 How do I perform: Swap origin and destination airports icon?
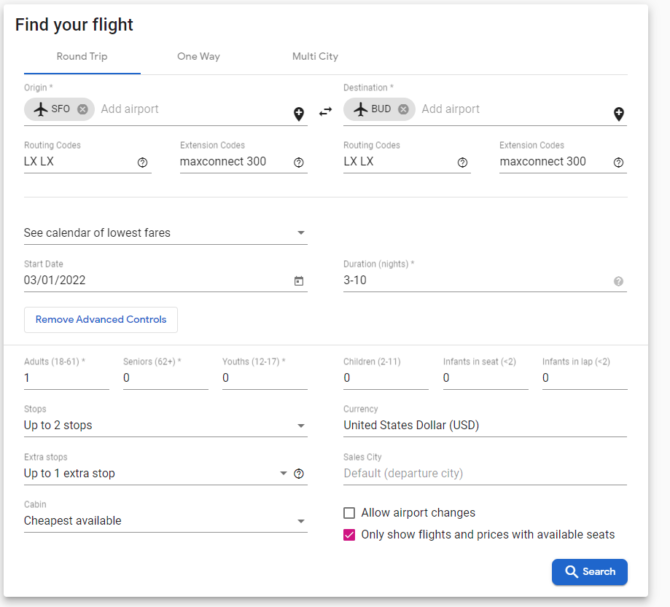tap(325, 112)
